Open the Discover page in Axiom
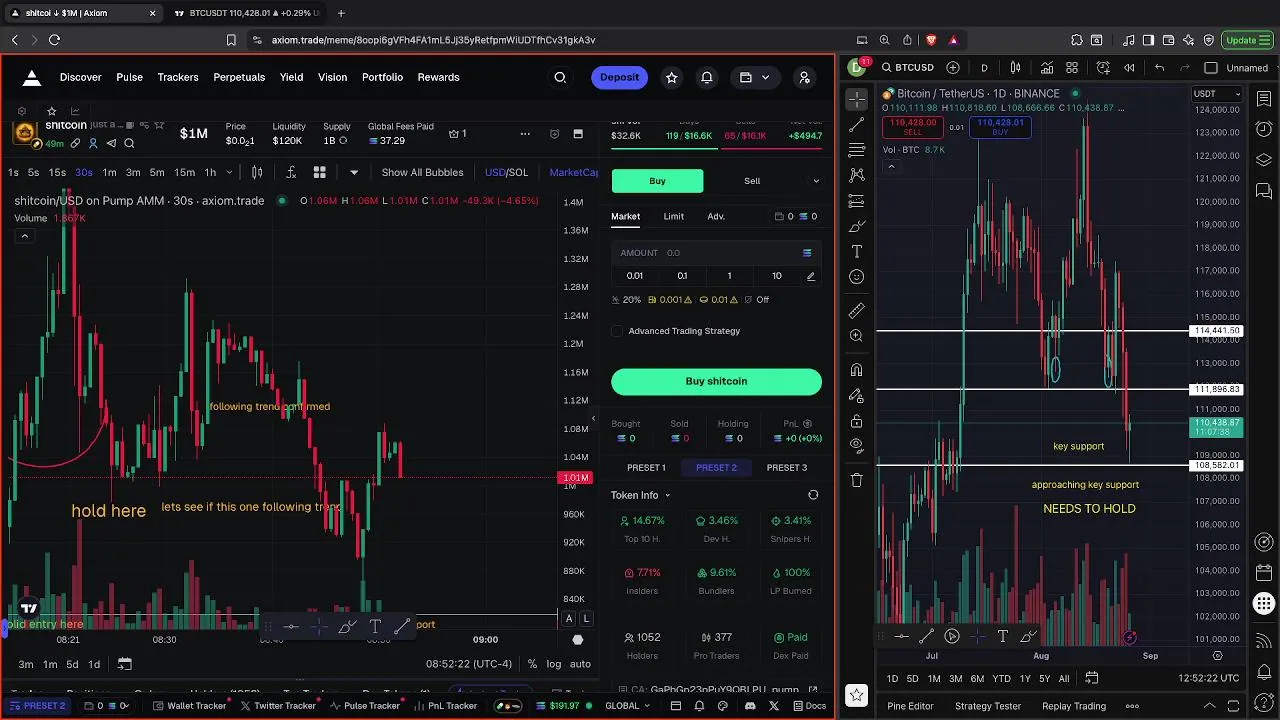This screenshot has height=720, width=1280. (x=80, y=77)
